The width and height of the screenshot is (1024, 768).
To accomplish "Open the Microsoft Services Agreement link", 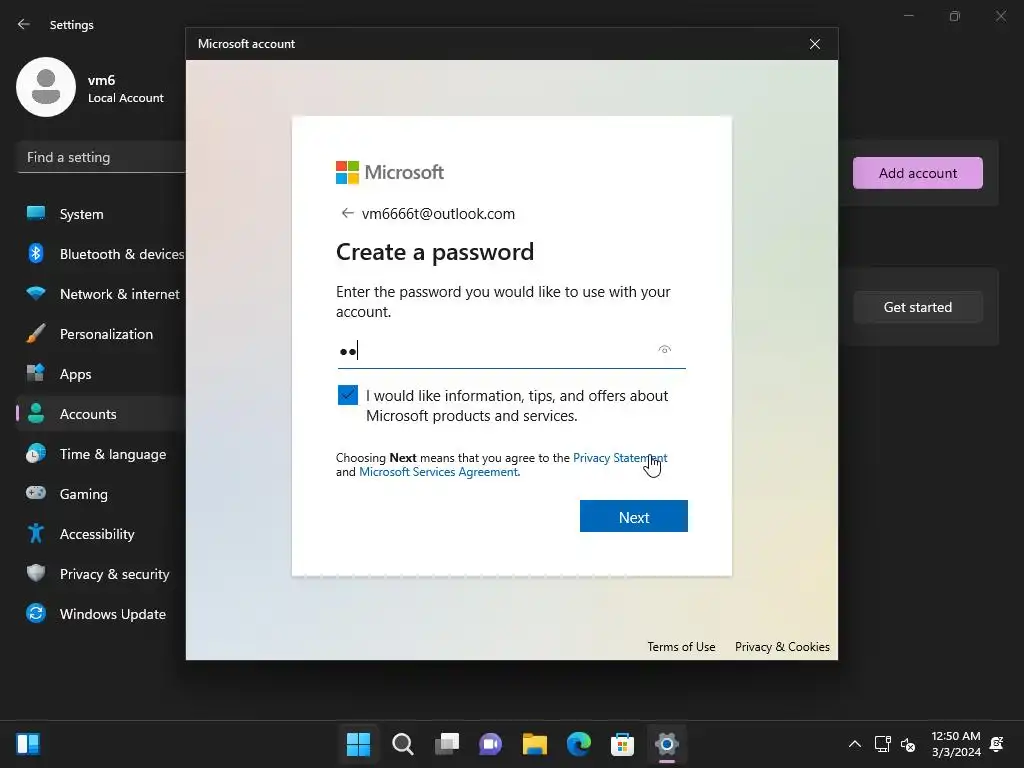I will click(x=439, y=472).
